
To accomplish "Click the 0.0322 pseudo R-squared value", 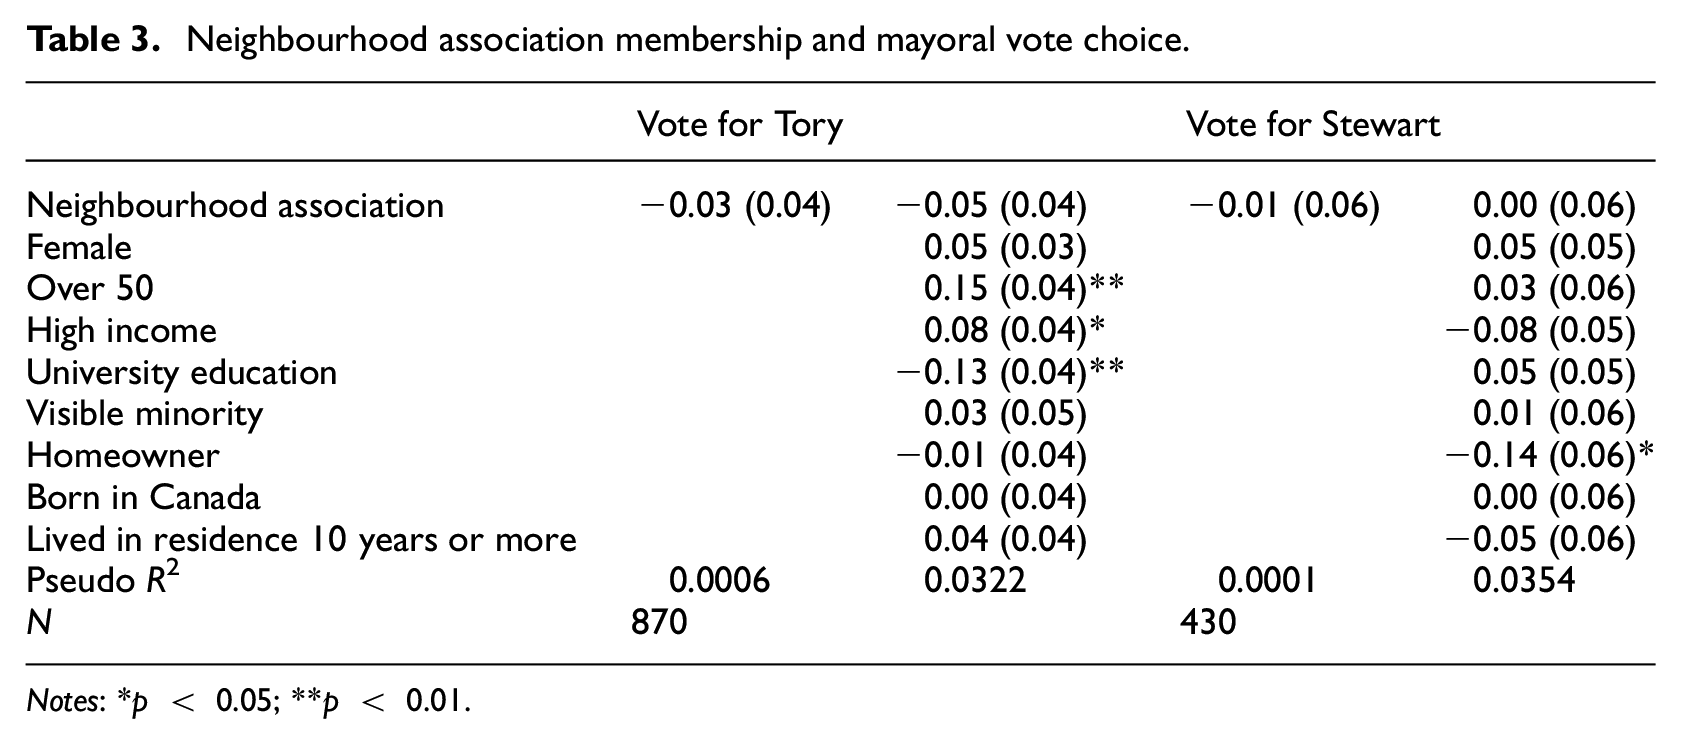I will point(975,580).
